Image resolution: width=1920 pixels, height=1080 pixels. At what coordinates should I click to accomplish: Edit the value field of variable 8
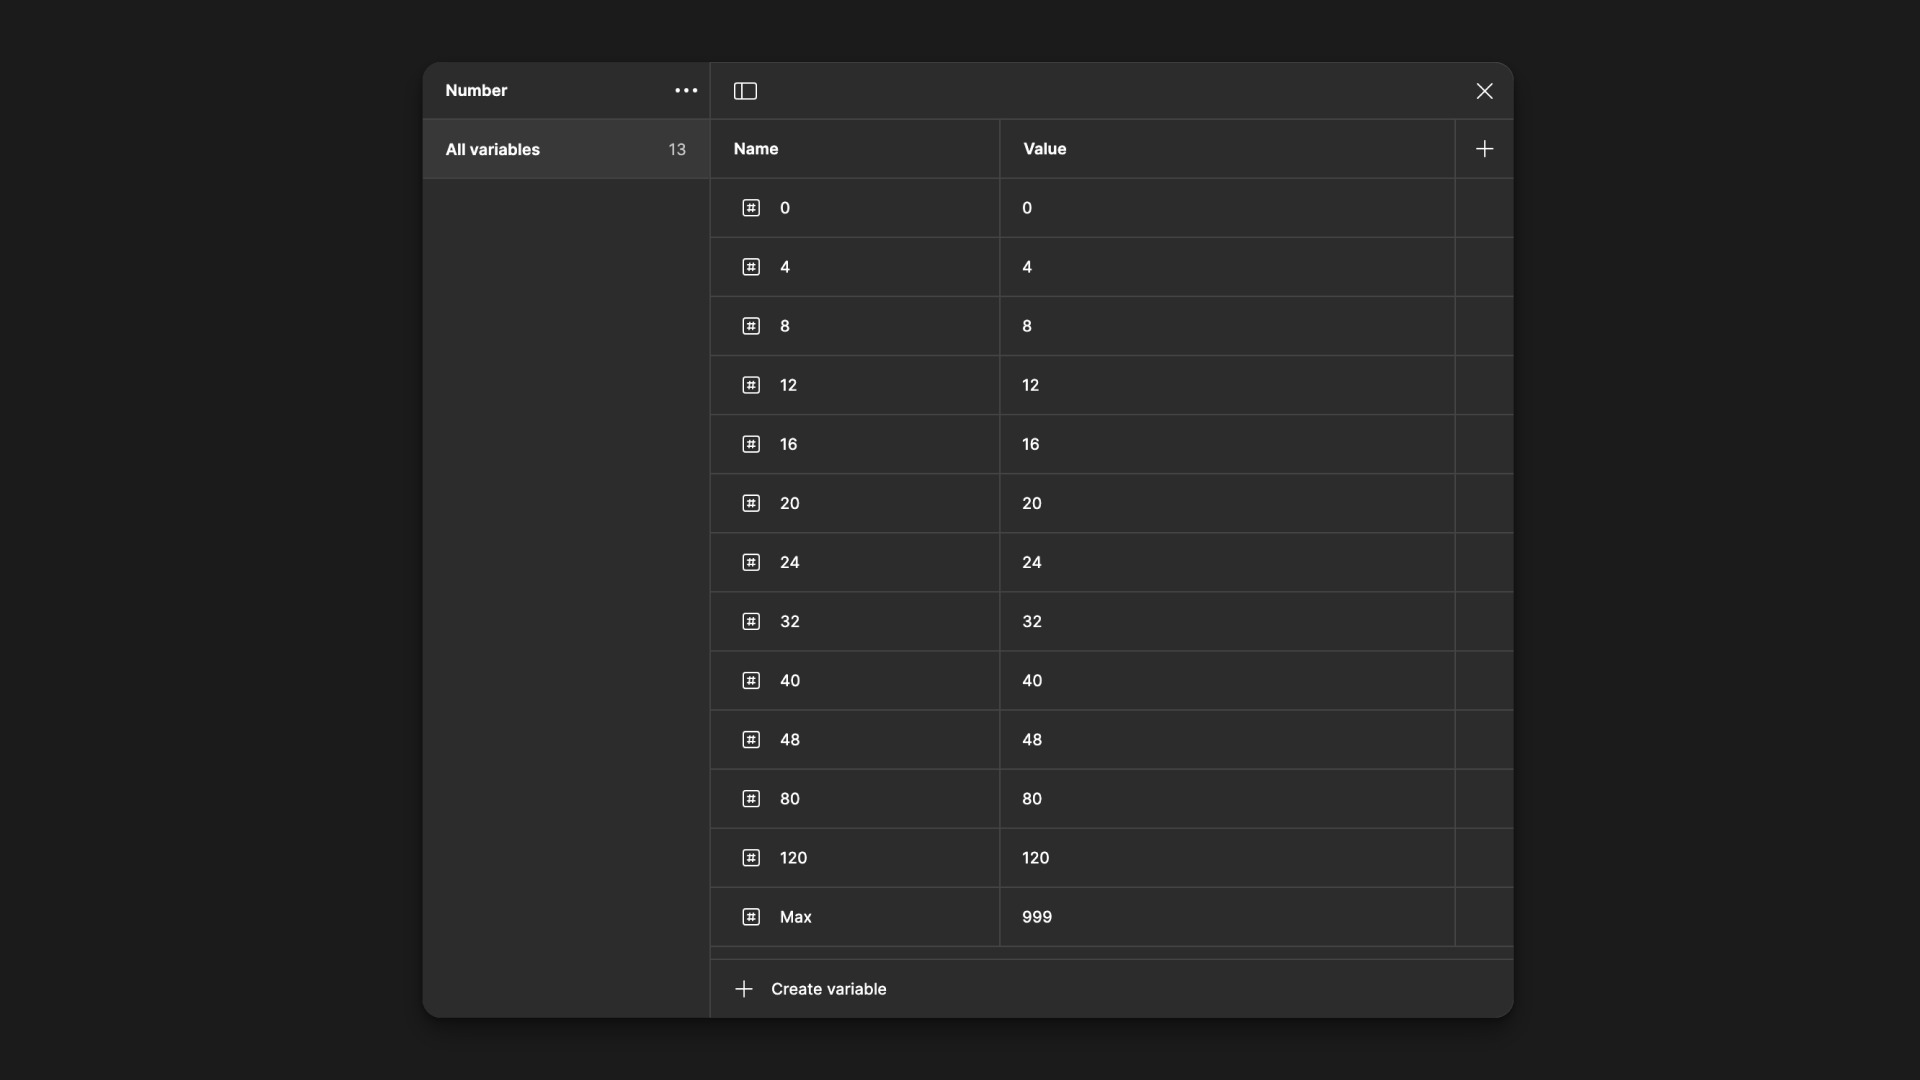pyautogui.click(x=1227, y=326)
